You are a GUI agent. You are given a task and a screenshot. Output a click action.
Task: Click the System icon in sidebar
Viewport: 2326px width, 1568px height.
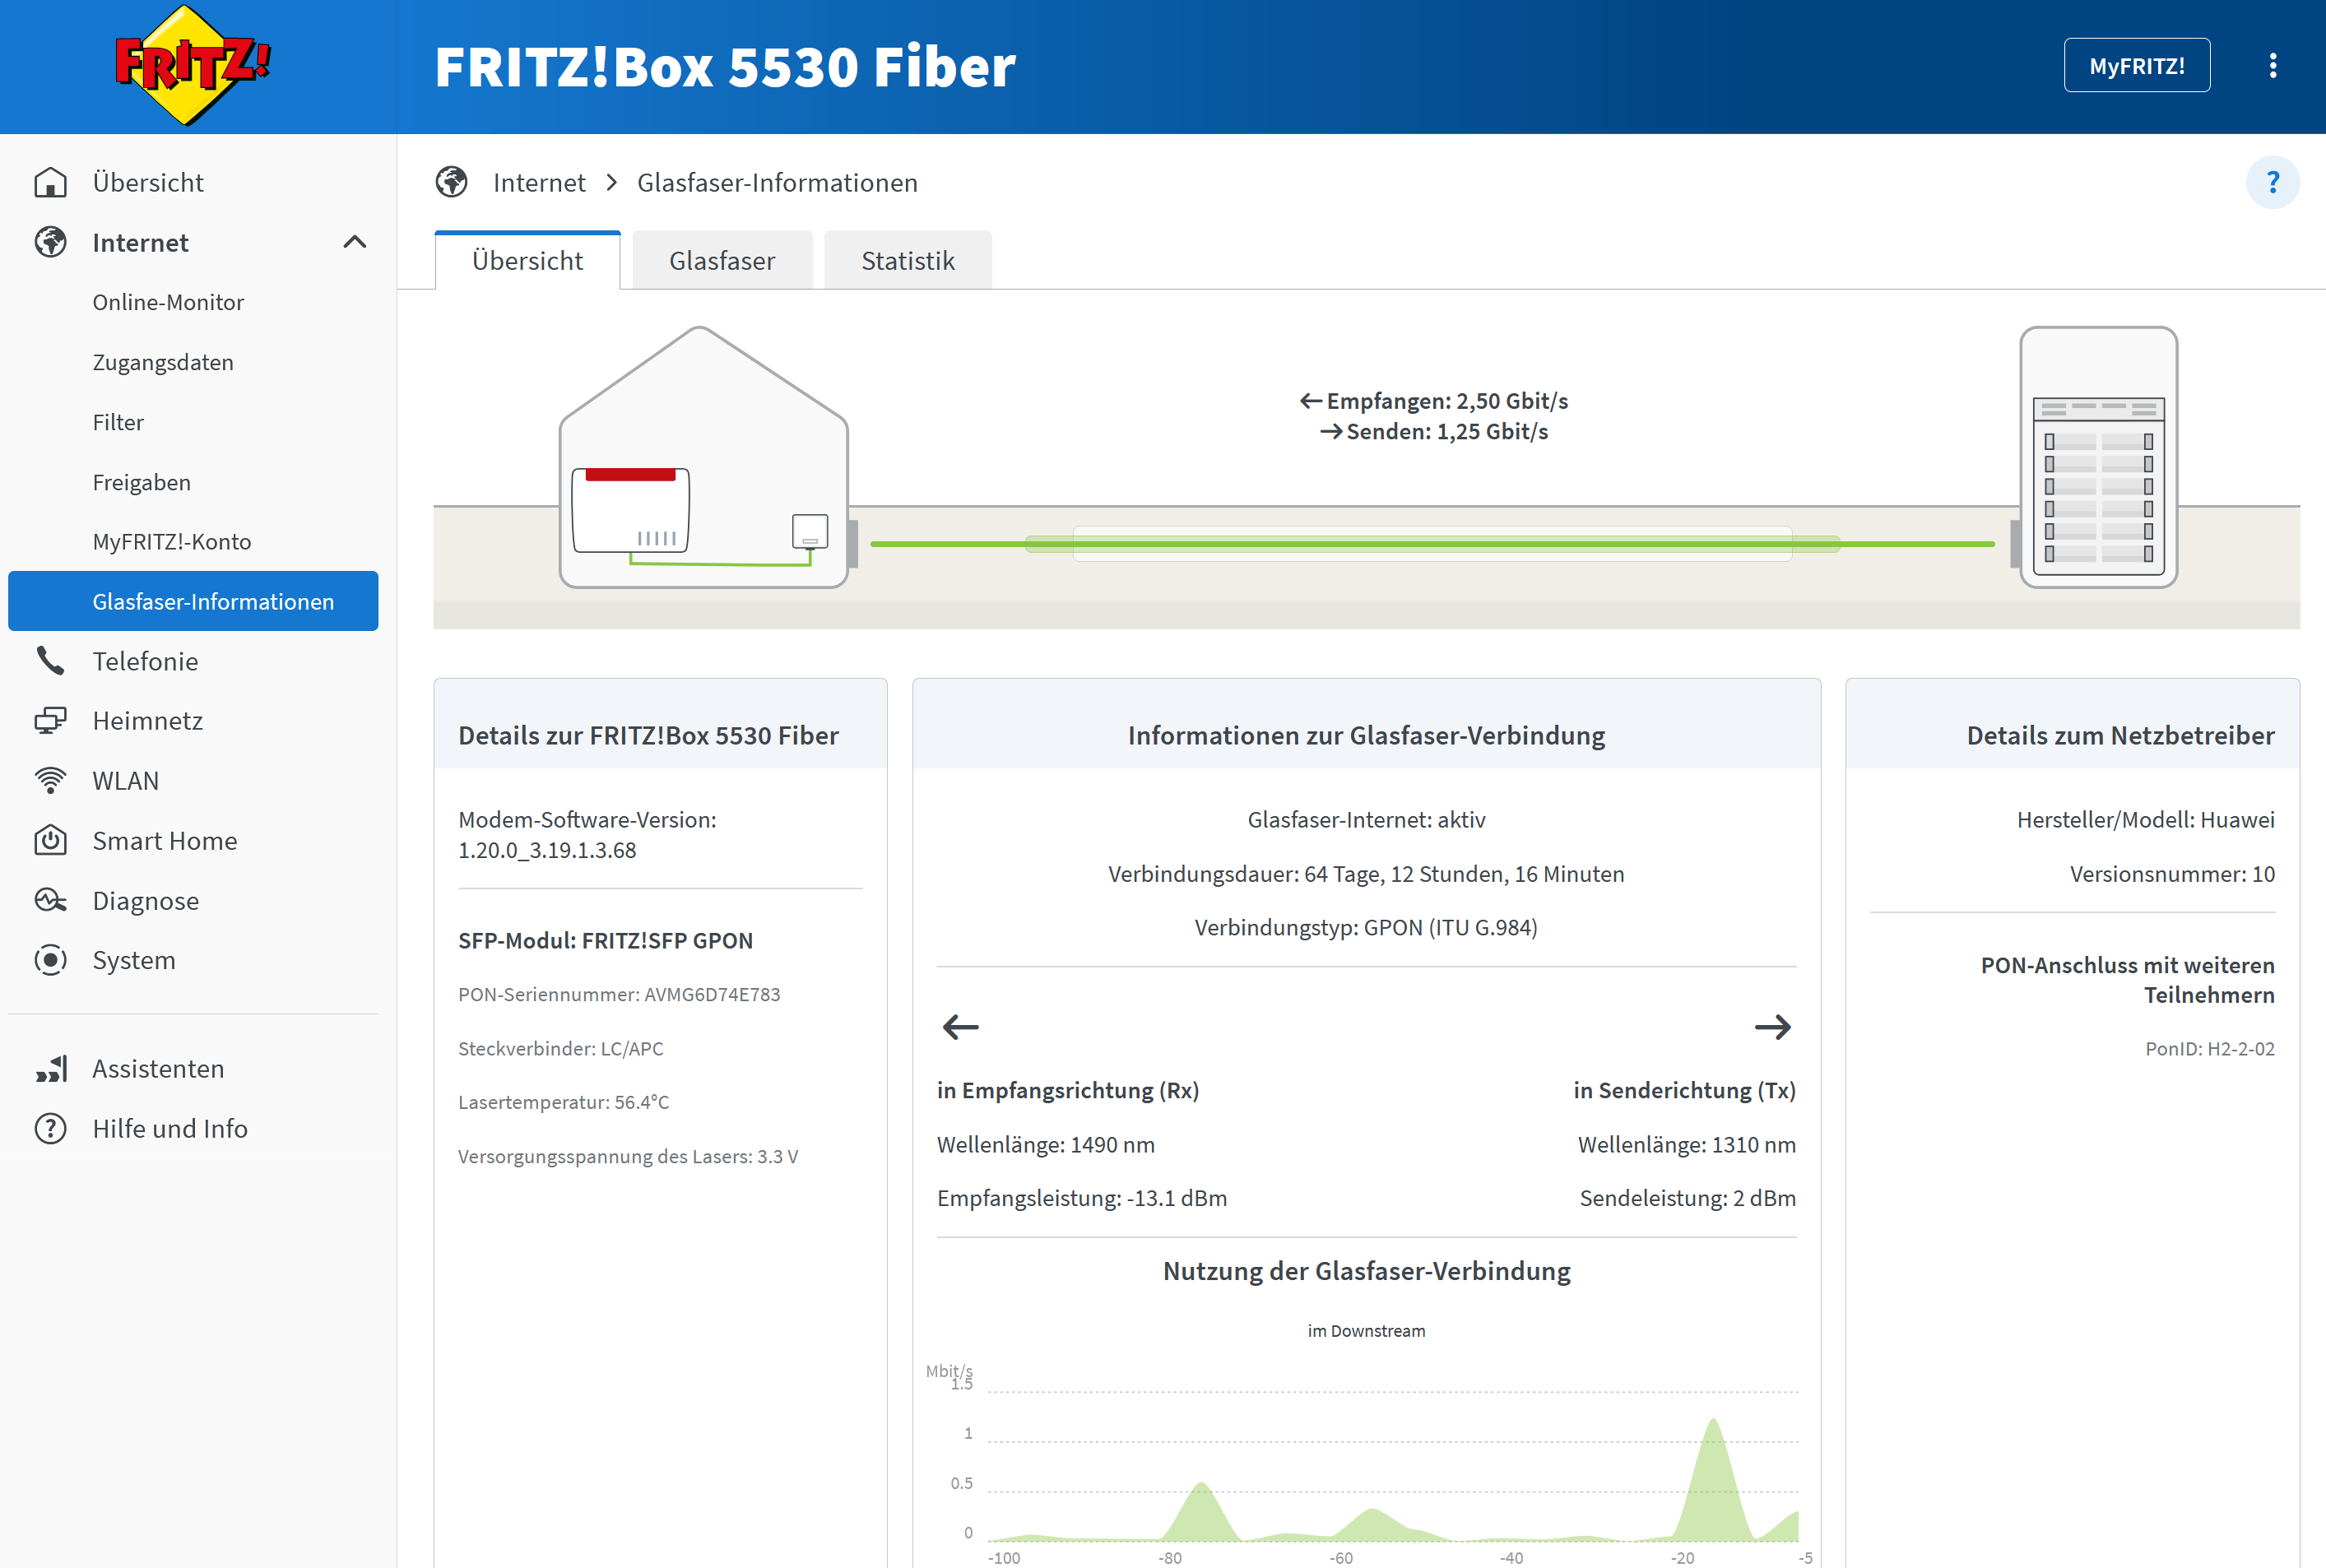pyautogui.click(x=50, y=960)
